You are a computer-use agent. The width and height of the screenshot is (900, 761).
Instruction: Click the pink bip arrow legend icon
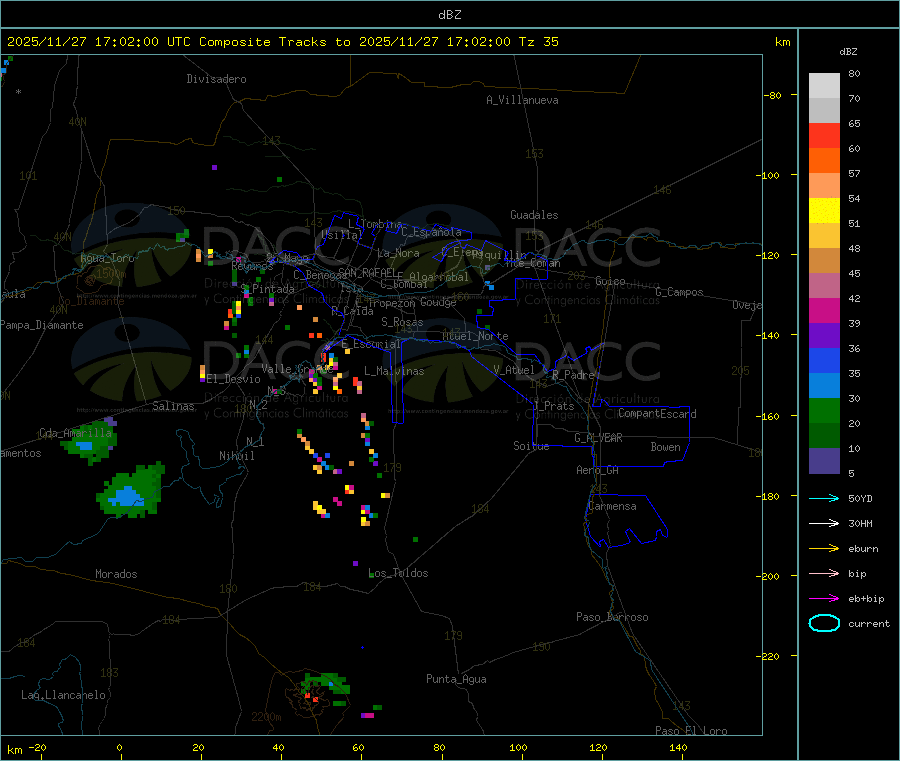tap(824, 573)
